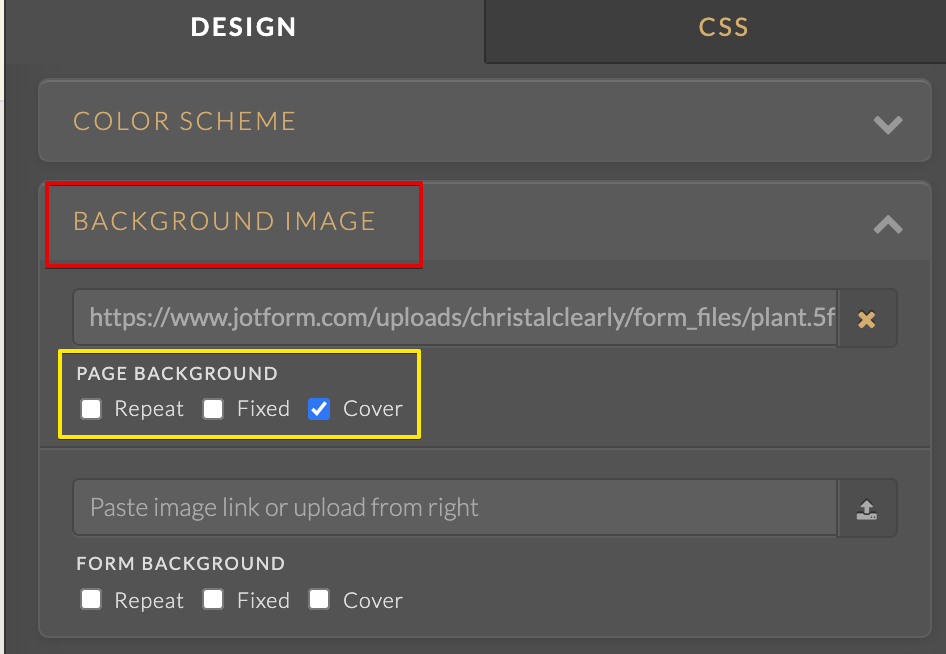Click the Background Image section title
This screenshot has width=946, height=654.
(225, 221)
